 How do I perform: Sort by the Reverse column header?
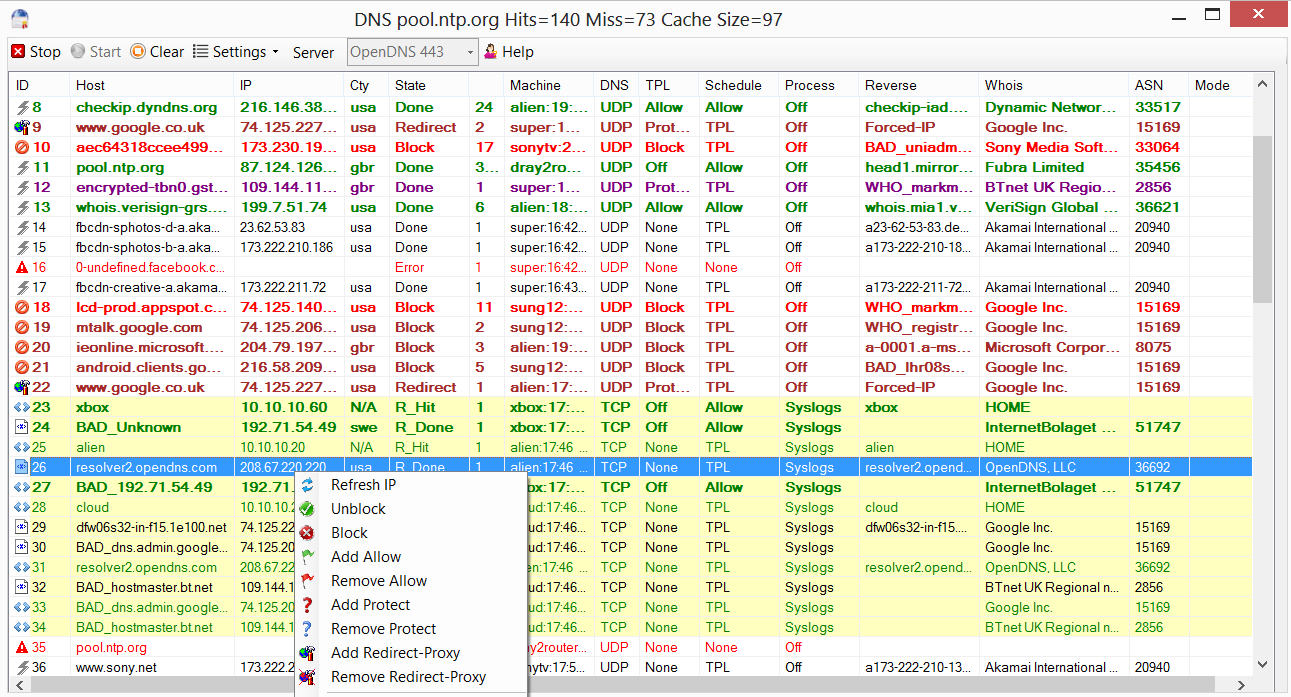pyautogui.click(x=918, y=85)
